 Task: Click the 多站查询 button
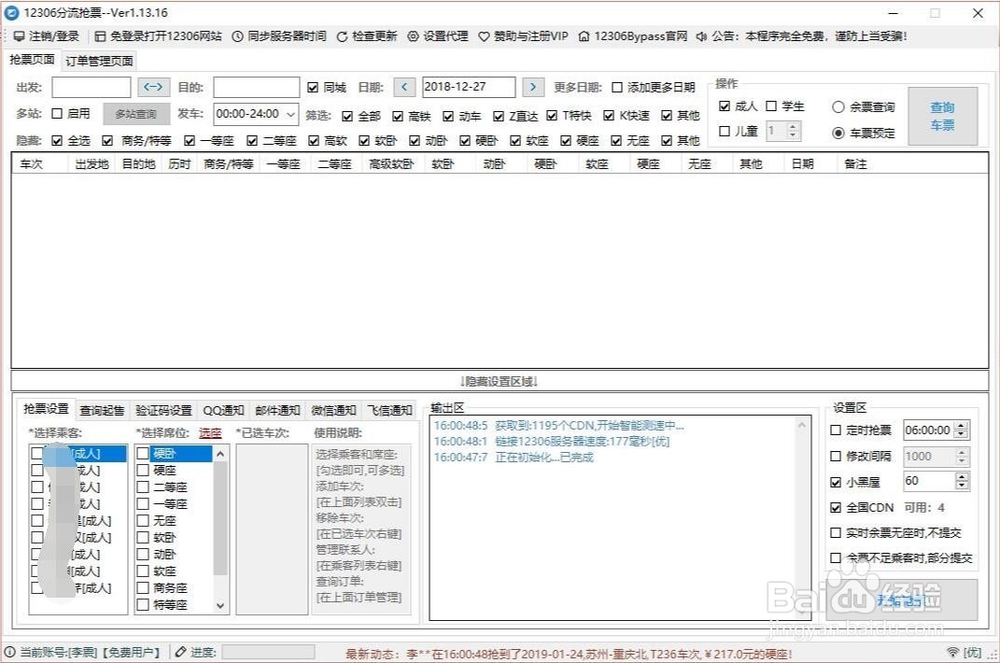[136, 114]
